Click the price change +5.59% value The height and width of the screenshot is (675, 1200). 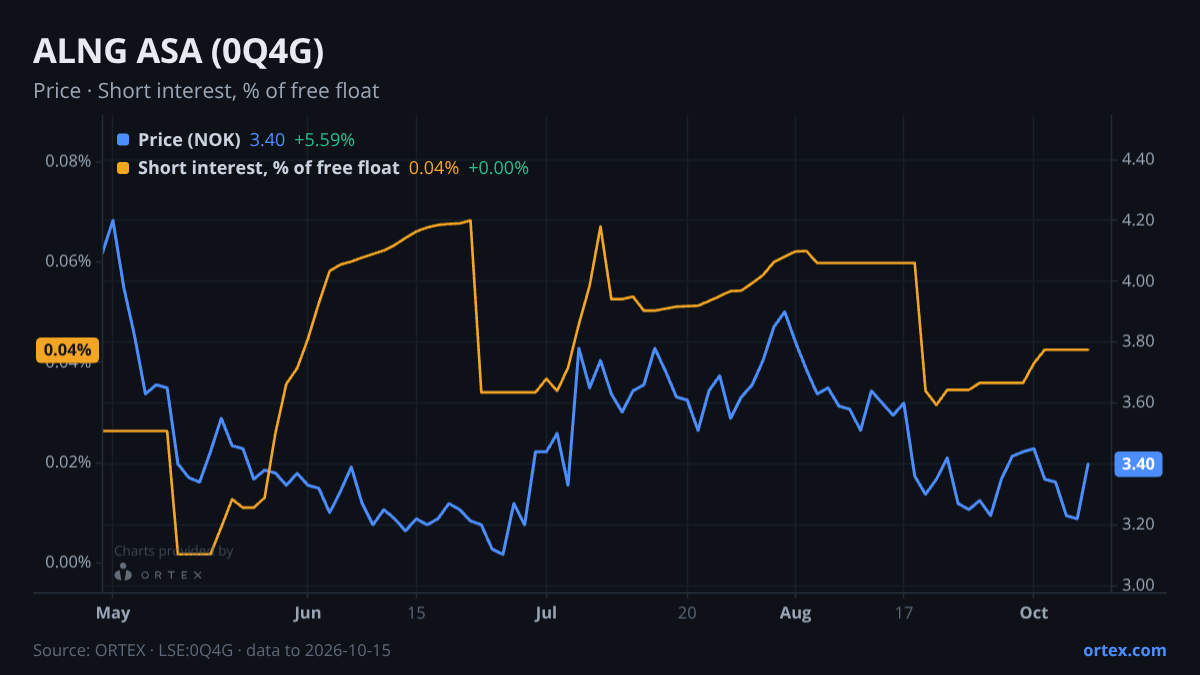point(324,140)
